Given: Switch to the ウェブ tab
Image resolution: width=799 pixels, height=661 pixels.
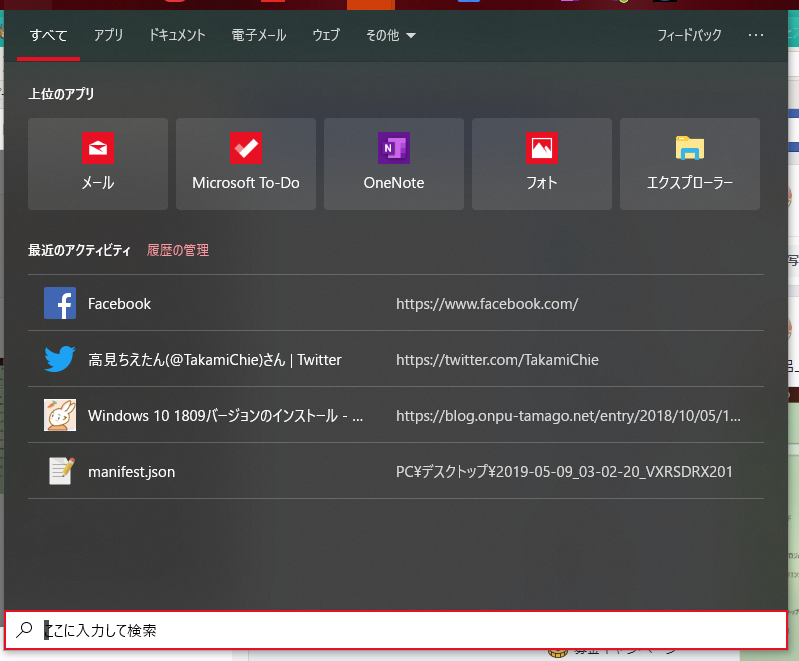Looking at the screenshot, I should 326,35.
